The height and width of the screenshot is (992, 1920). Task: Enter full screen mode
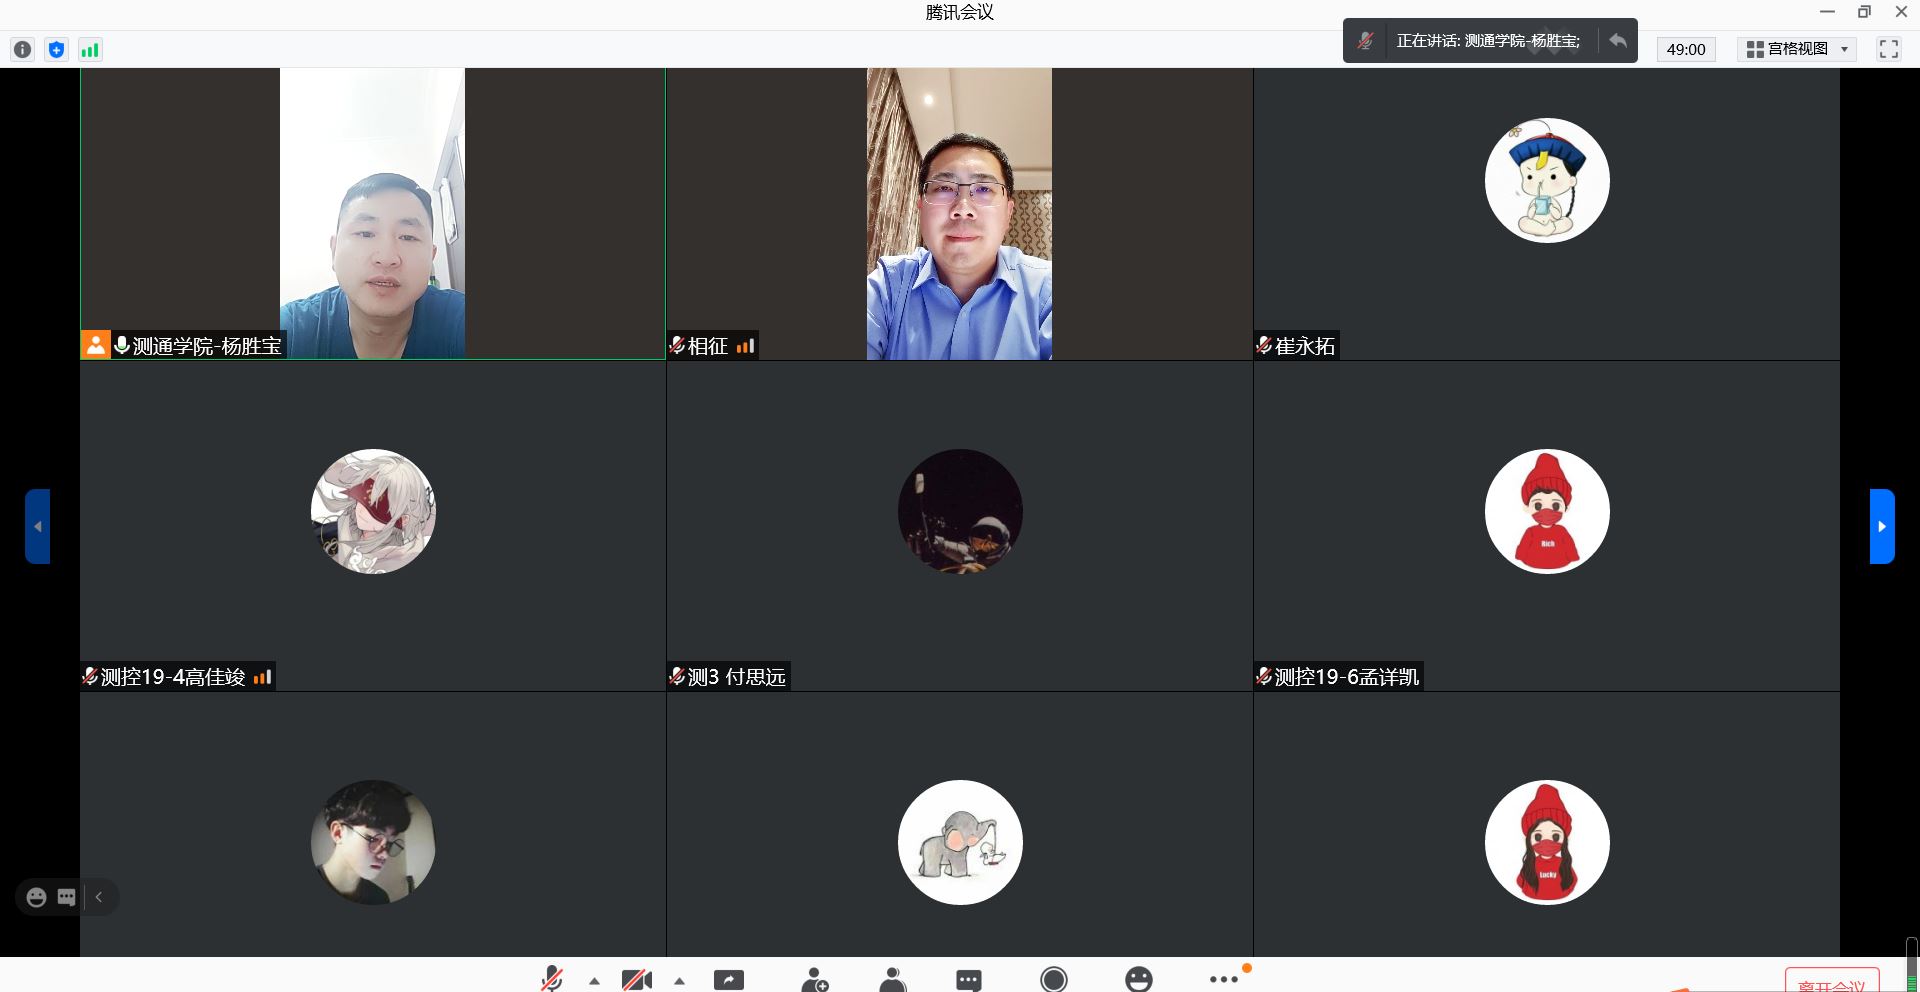tap(1888, 49)
